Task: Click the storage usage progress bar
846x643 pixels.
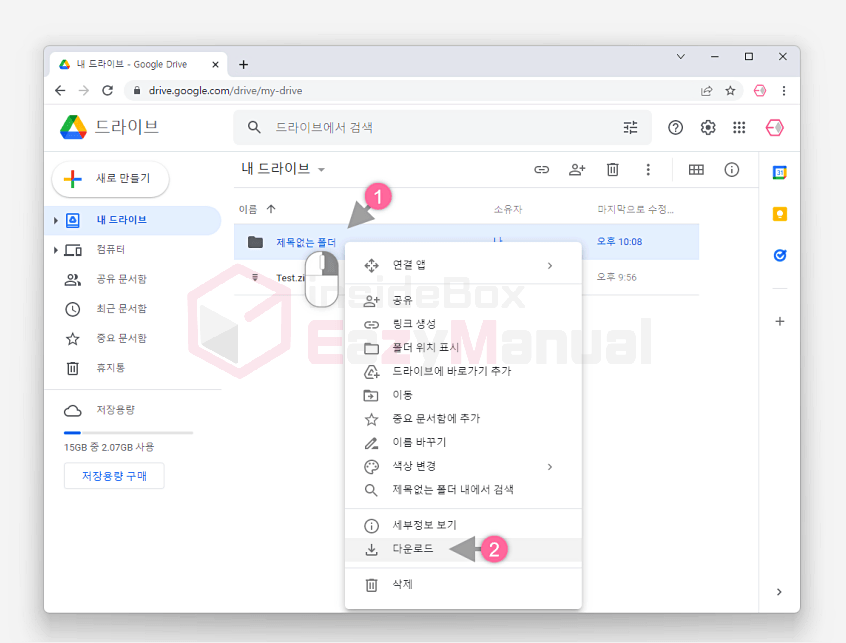Action: point(128,433)
